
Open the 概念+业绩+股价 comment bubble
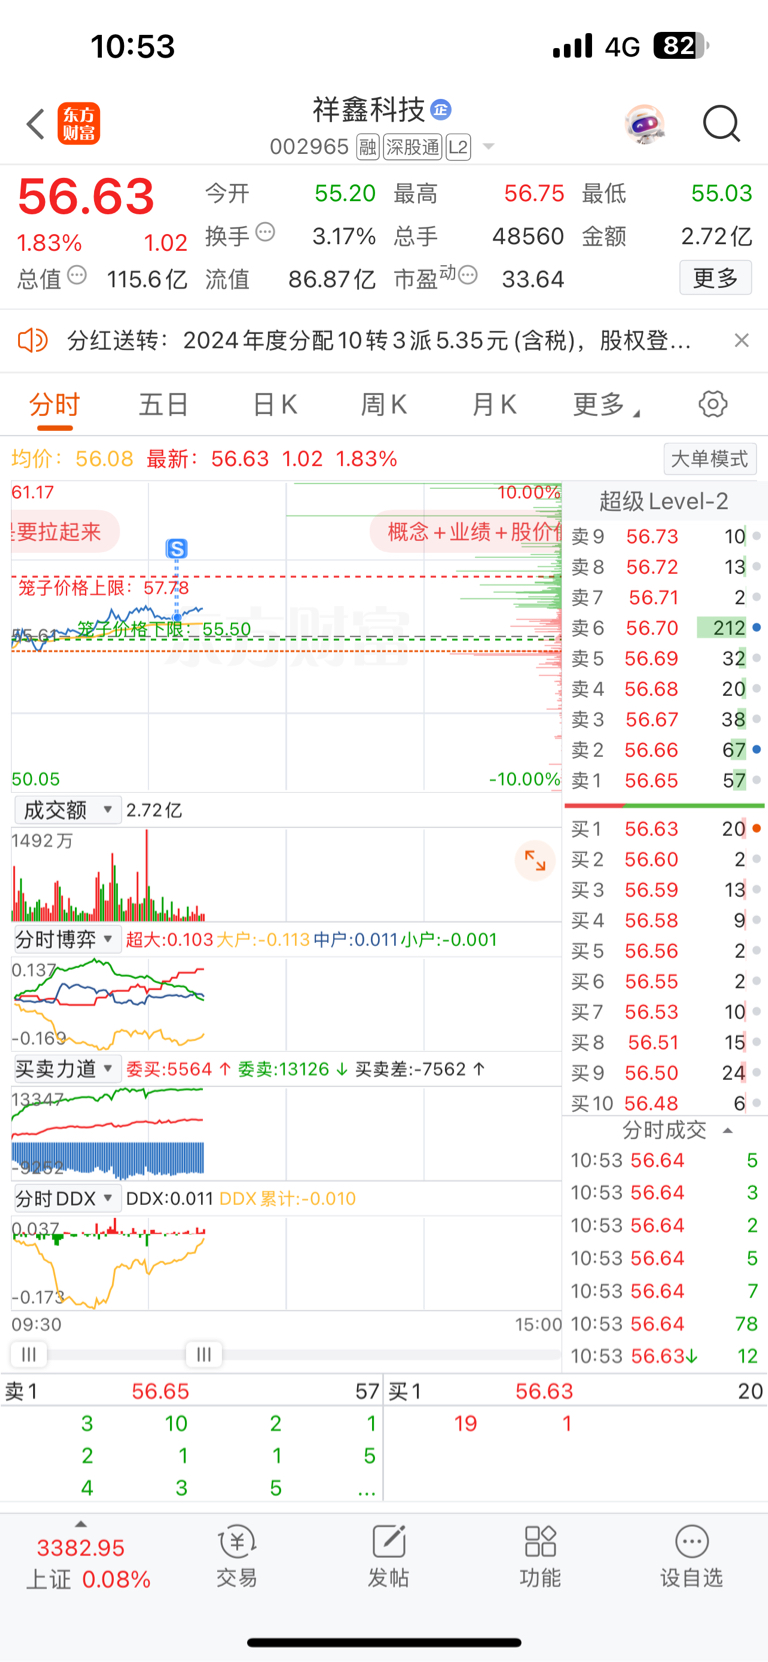[x=466, y=532]
